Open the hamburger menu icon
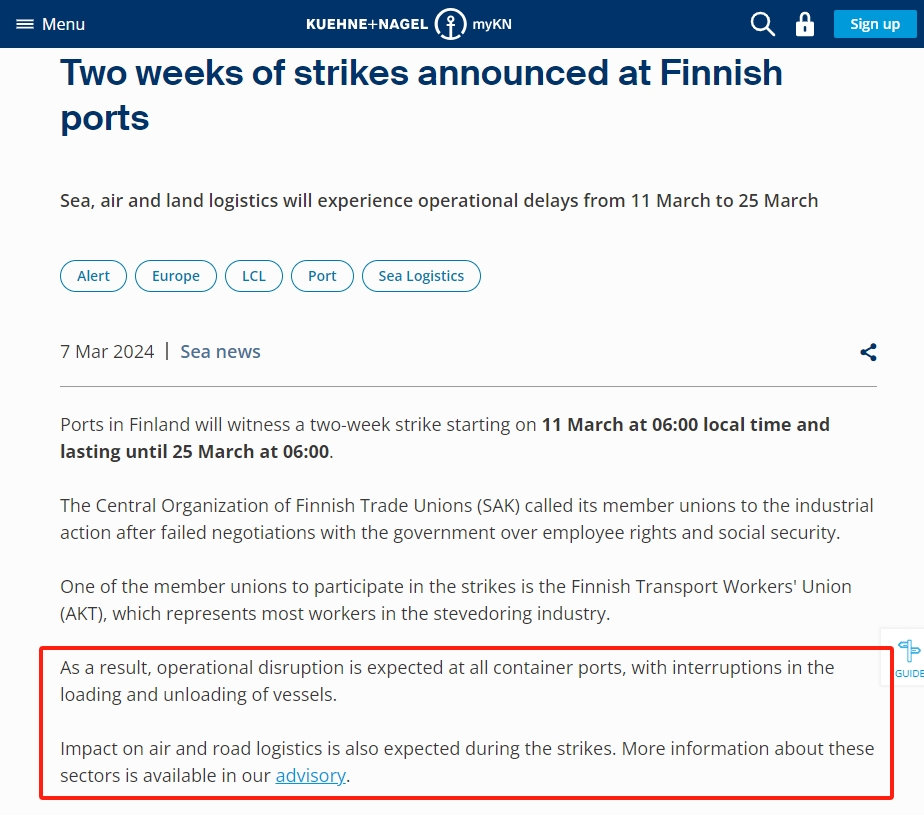The image size is (924, 815). (25, 24)
